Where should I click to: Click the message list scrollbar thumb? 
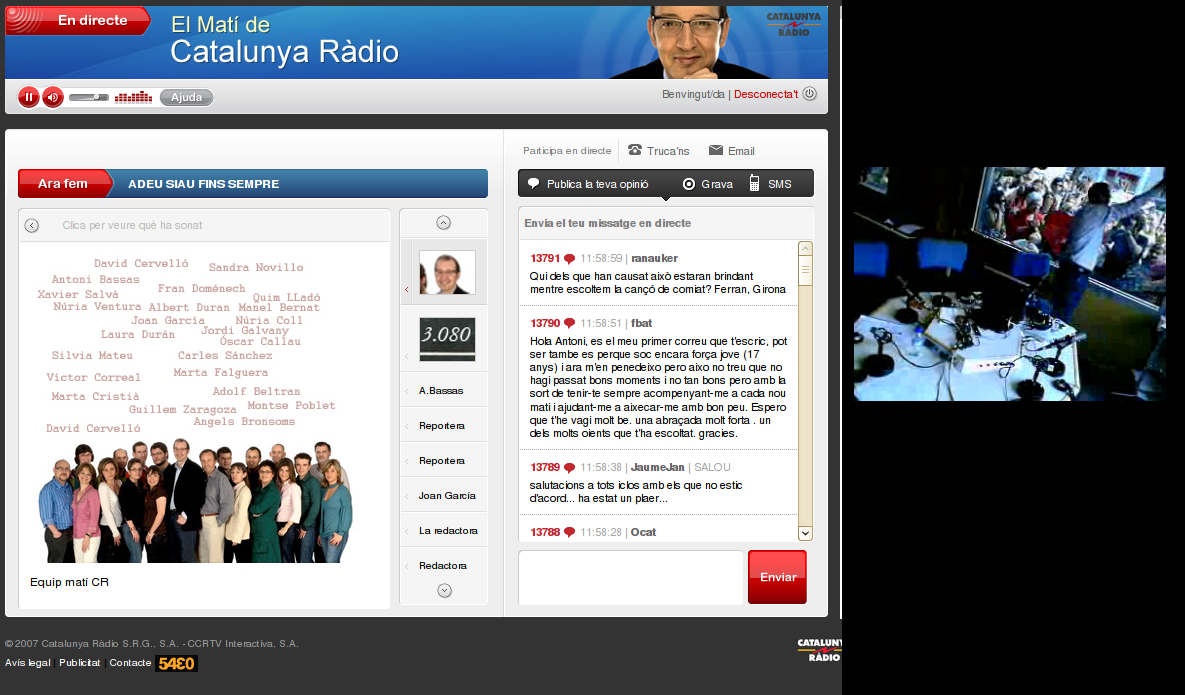(x=806, y=270)
